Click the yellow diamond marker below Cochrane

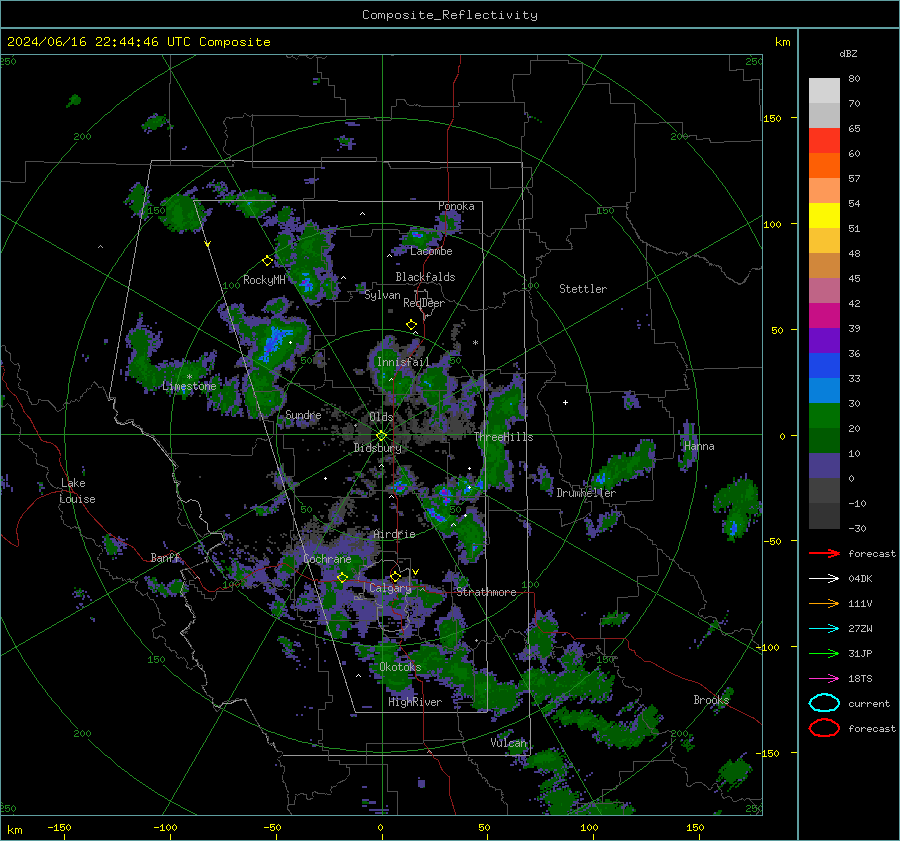pyautogui.click(x=342, y=578)
